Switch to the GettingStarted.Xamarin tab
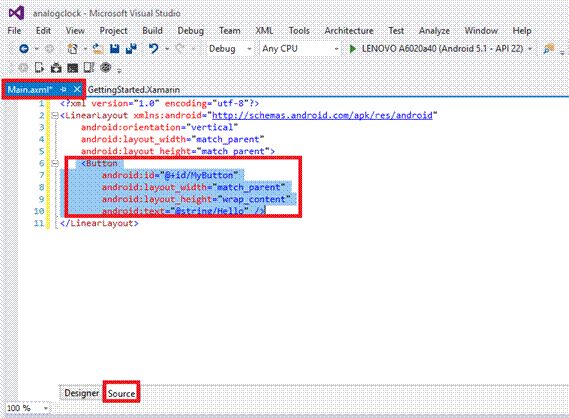Image resolution: width=569 pixels, height=418 pixels. point(134,90)
